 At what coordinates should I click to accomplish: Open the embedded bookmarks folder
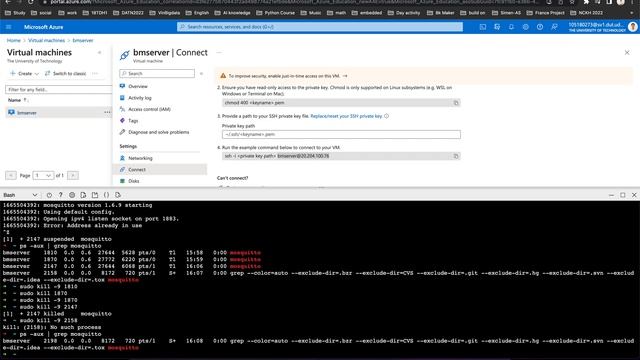coord(367,13)
